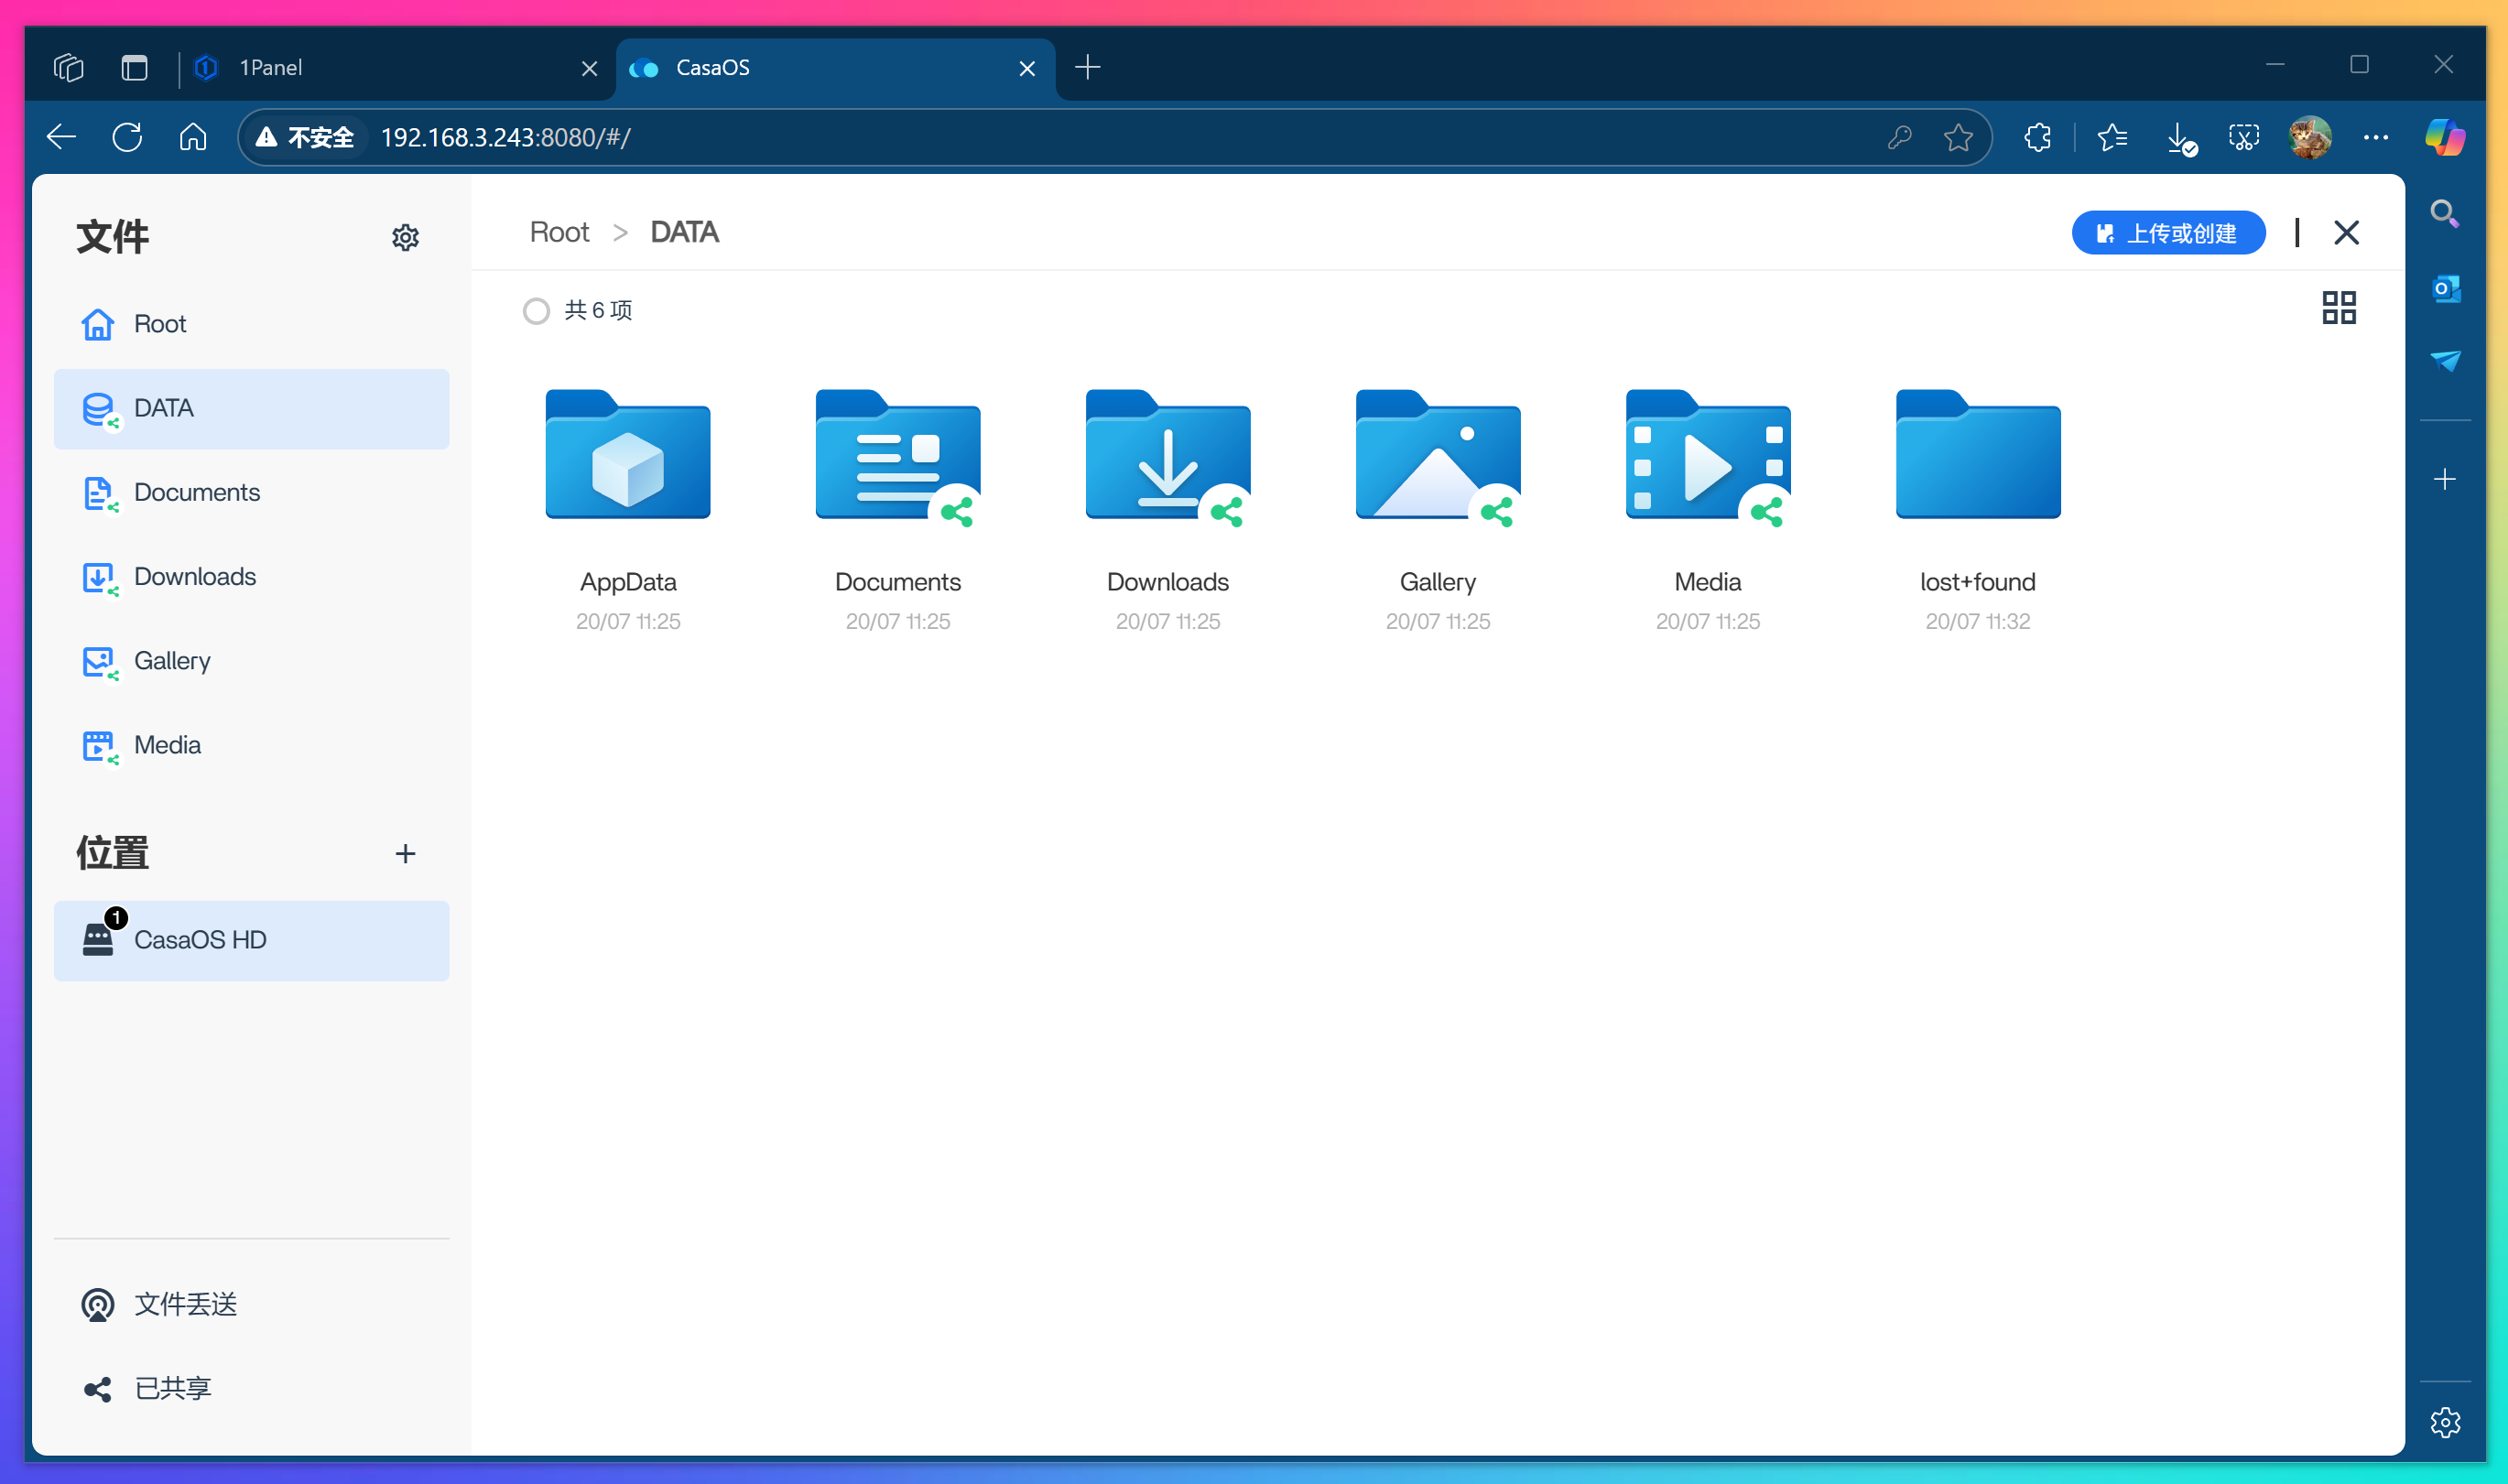Viewport: 2508px width, 1484px height.
Task: Open the Copilot icon in browser toolbar
Action: (2444, 137)
